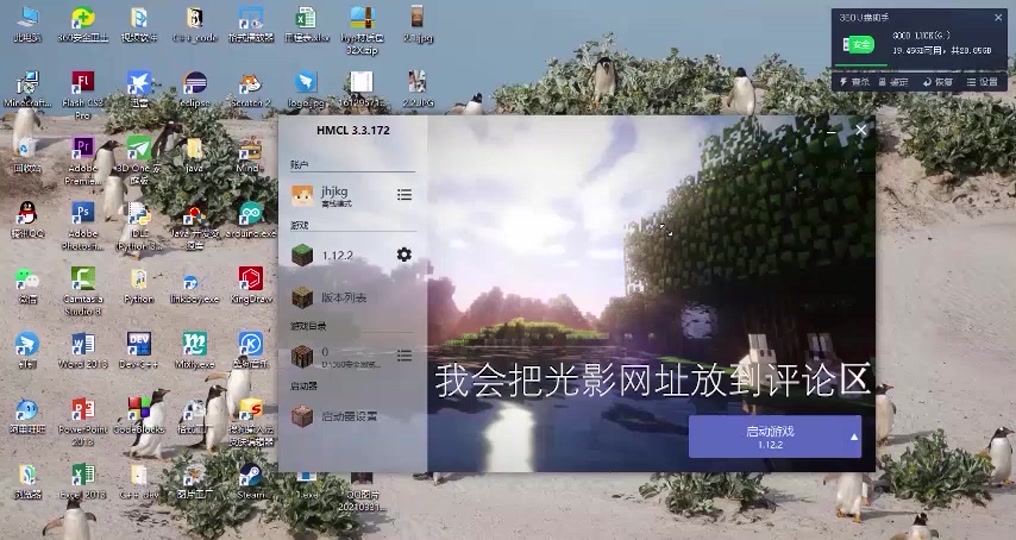Open the 1.12.2 game settings gear in HMCL

[404, 255]
